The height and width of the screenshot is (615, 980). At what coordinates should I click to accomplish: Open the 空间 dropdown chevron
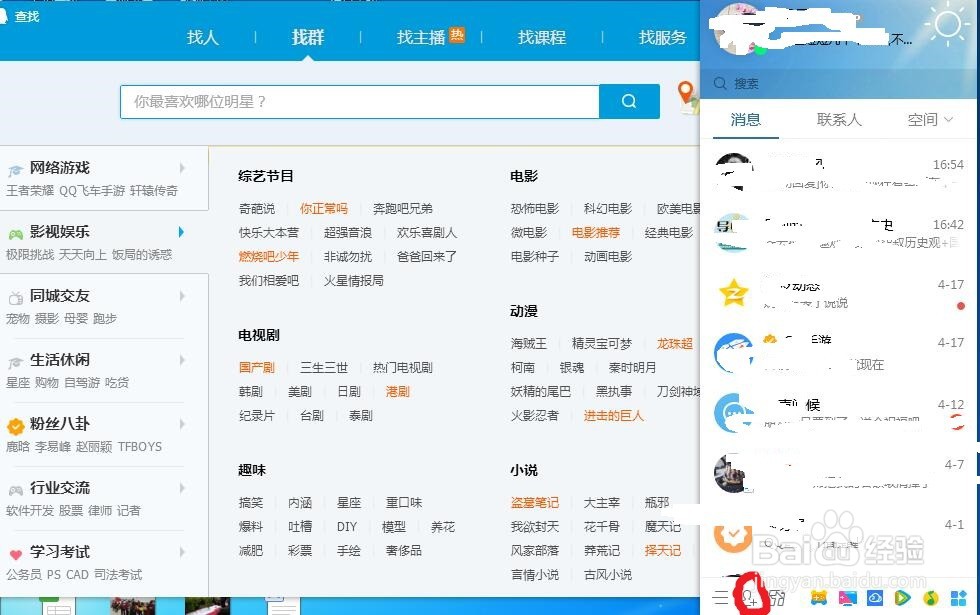[x=948, y=119]
